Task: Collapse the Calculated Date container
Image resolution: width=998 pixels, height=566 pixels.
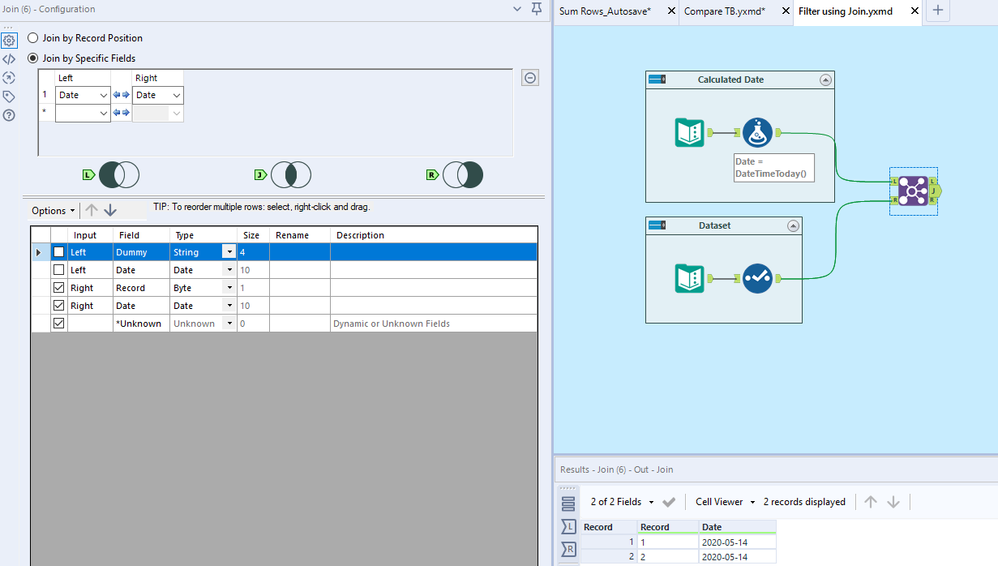Action: tap(825, 80)
